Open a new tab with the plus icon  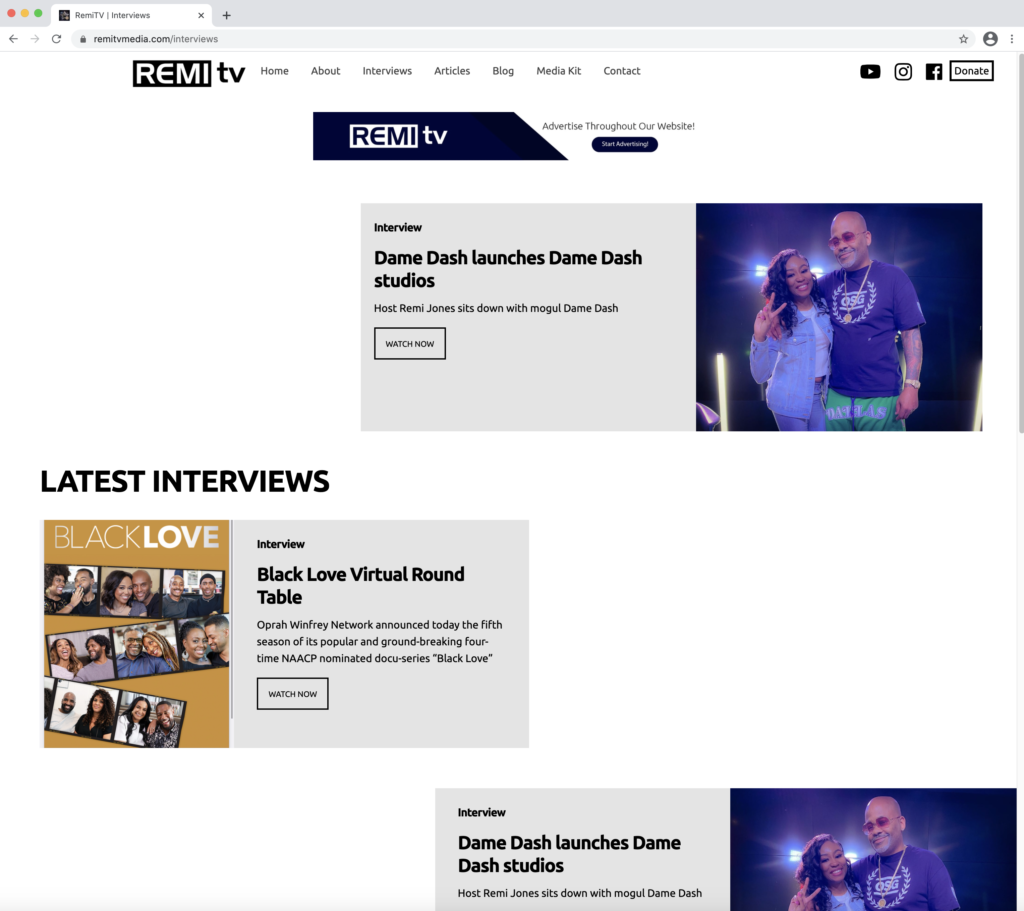pos(227,15)
